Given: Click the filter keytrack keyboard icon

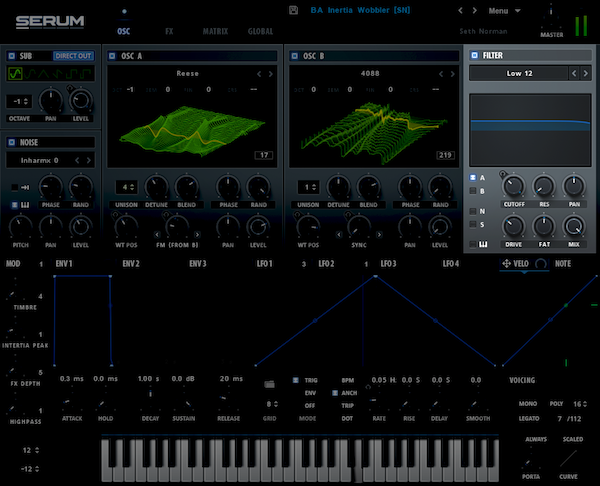Looking at the screenshot, I should pyautogui.click(x=483, y=244).
